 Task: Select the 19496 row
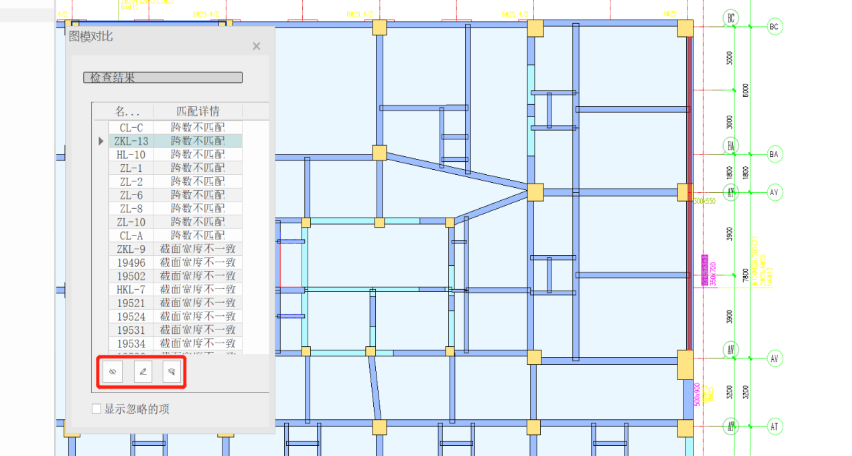[x=175, y=263]
